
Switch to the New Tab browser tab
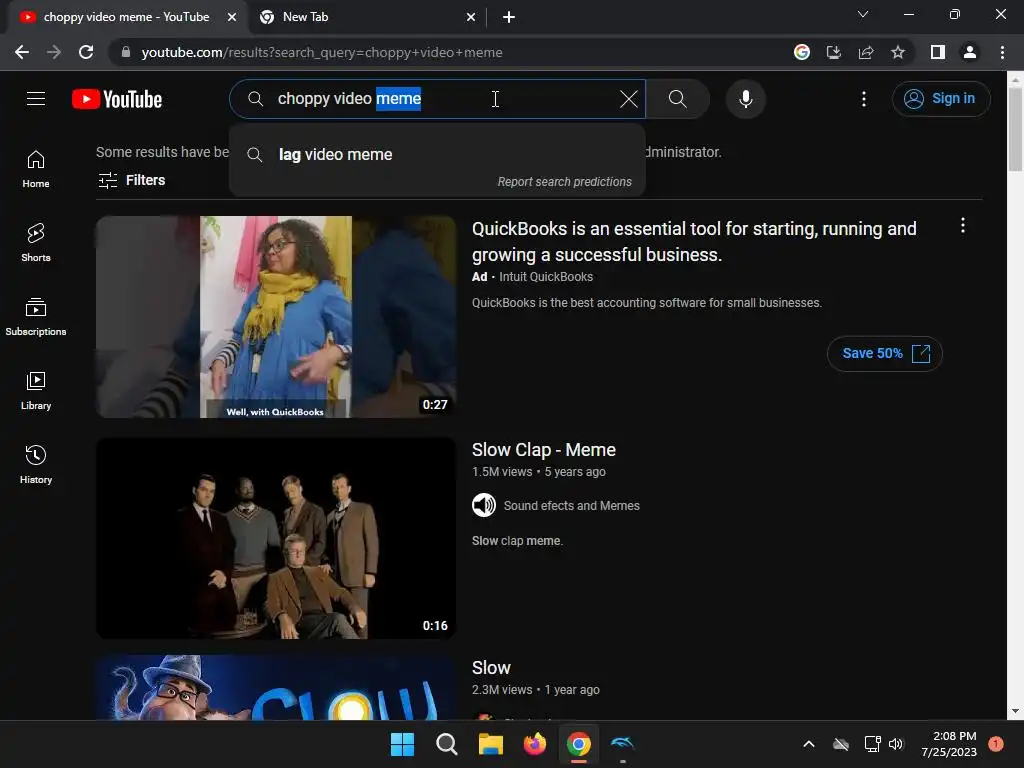click(366, 17)
